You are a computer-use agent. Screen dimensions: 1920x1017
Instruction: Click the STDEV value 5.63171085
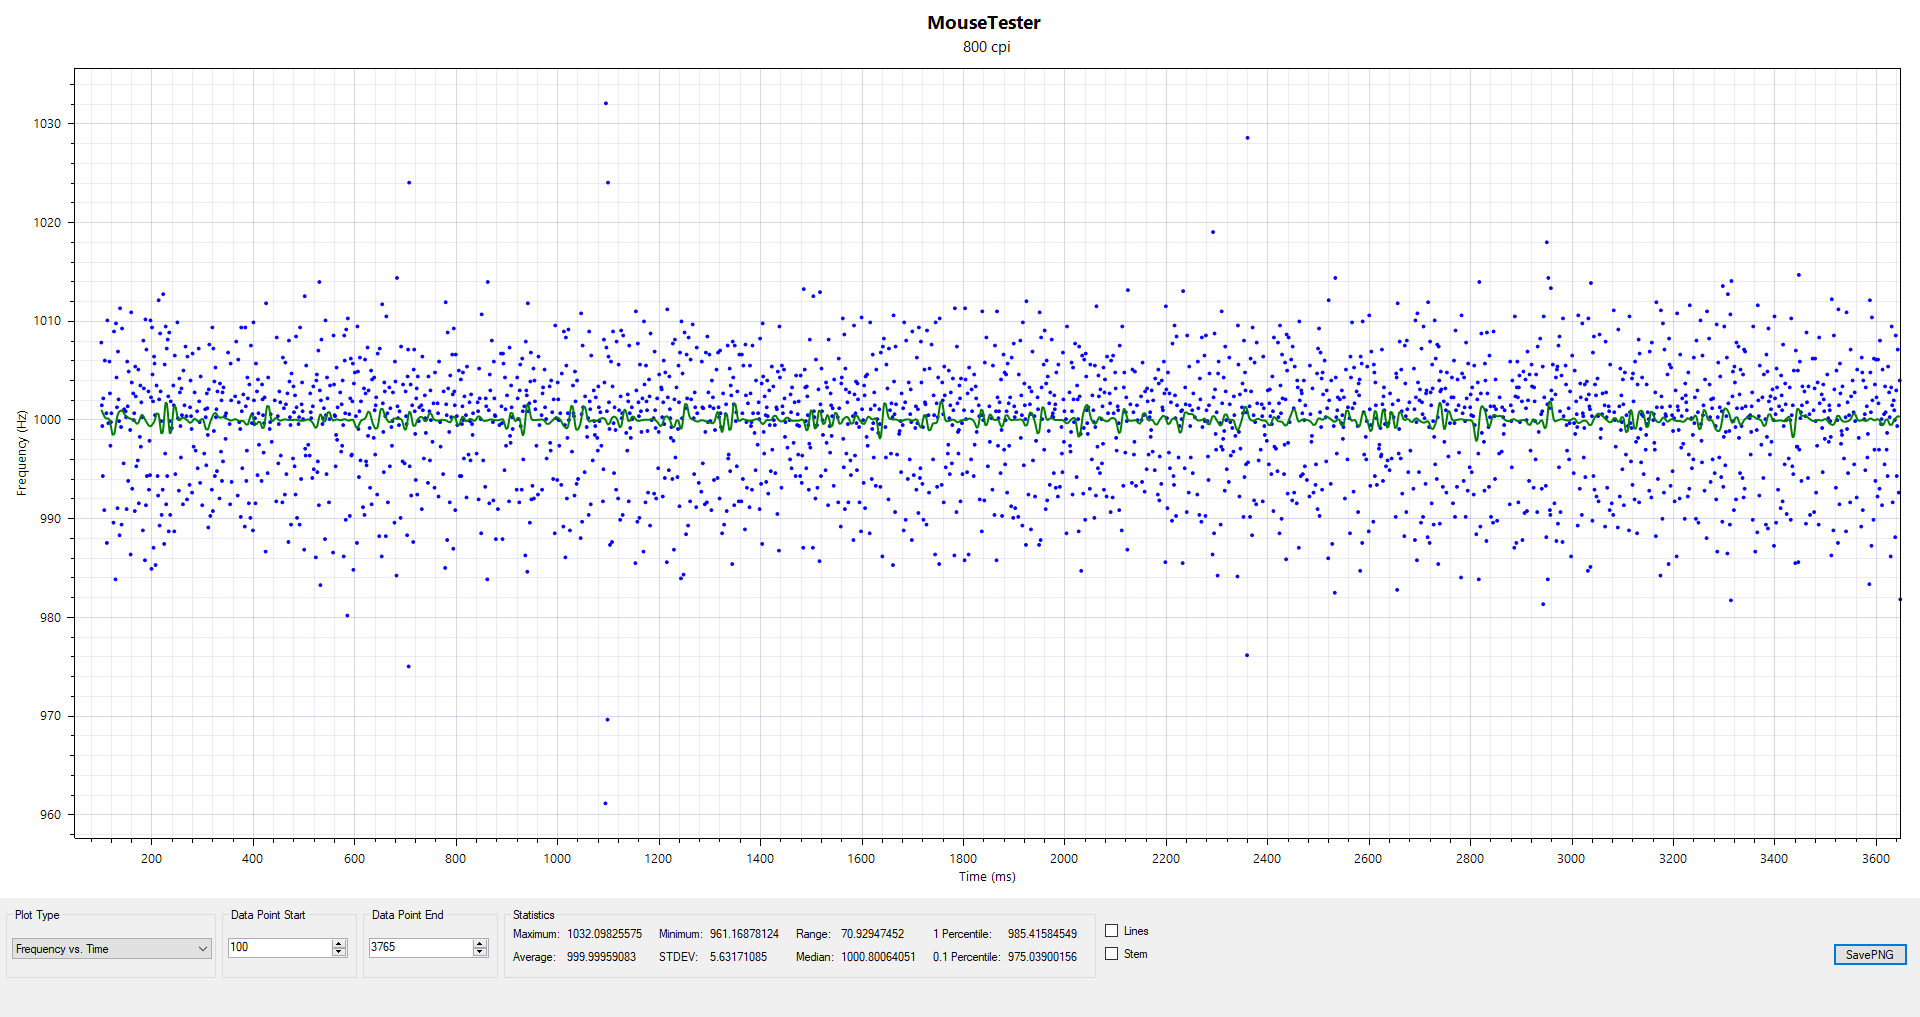coord(738,957)
